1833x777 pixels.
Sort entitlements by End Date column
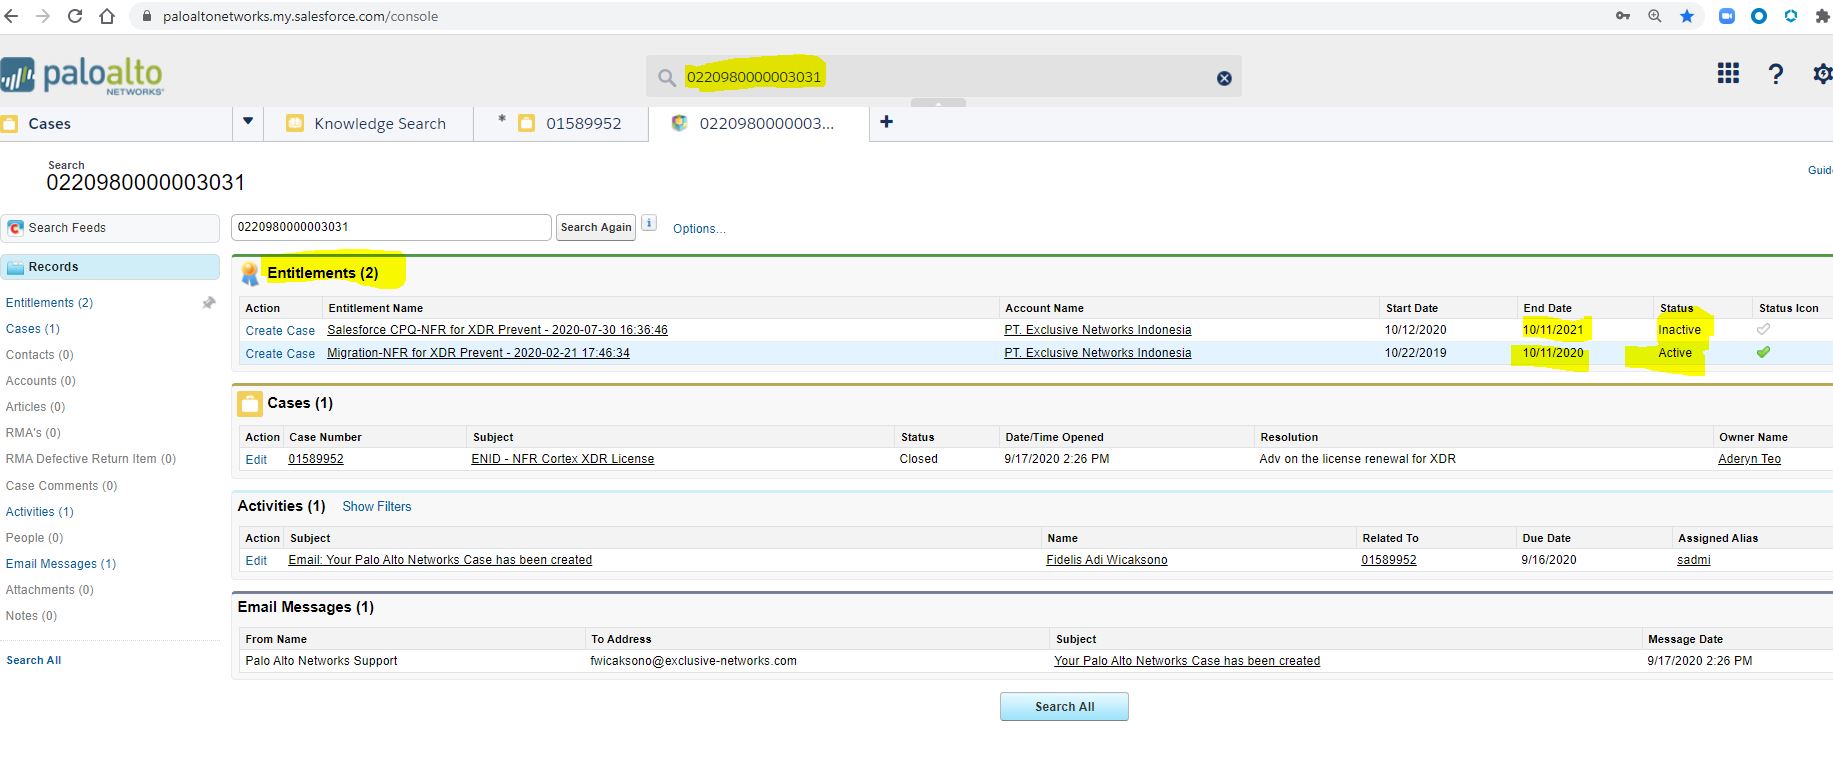pyautogui.click(x=1547, y=308)
